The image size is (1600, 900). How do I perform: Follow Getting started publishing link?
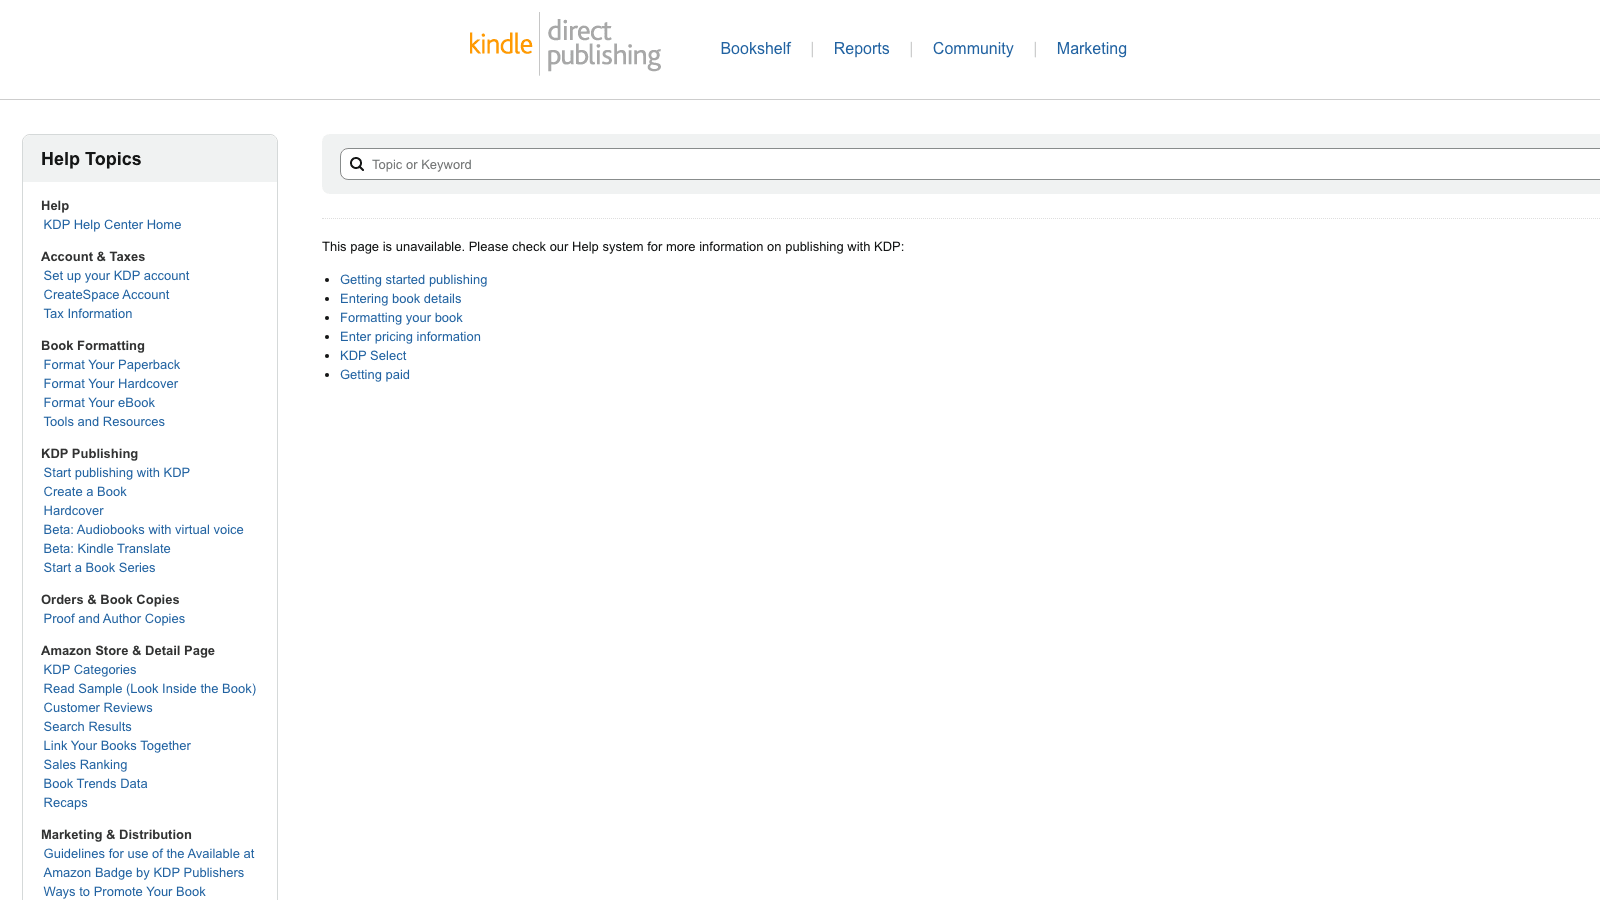pos(413,280)
